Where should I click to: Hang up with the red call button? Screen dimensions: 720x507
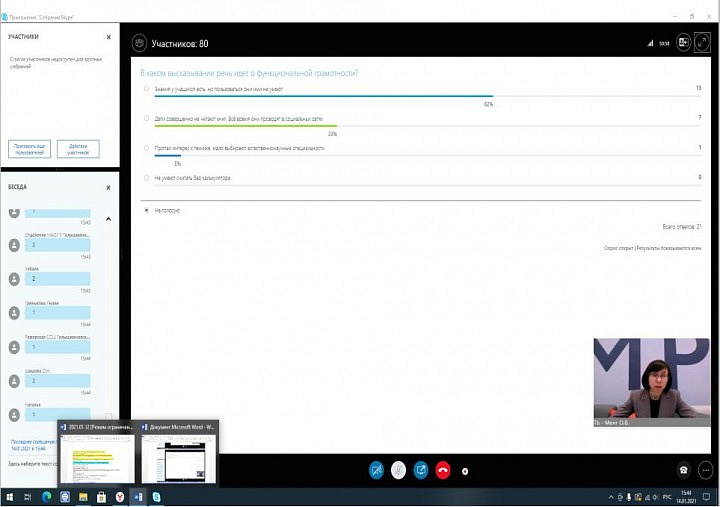pos(441,469)
